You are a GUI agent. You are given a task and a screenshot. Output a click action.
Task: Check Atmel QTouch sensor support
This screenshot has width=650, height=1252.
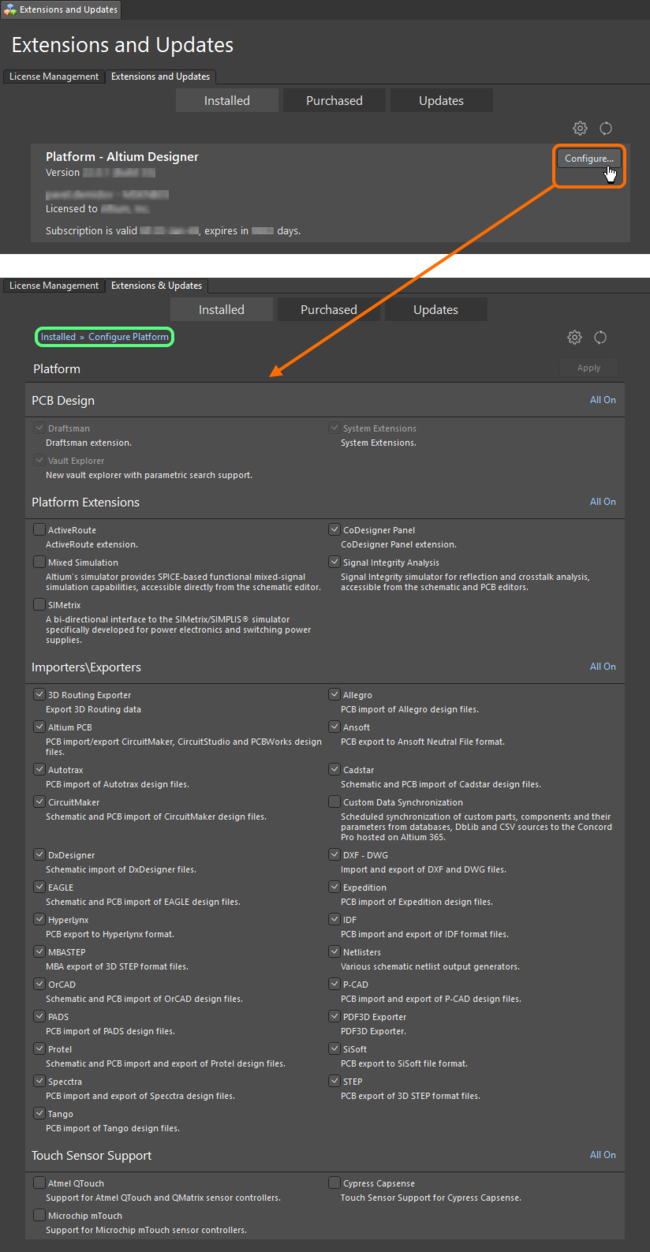39,1182
